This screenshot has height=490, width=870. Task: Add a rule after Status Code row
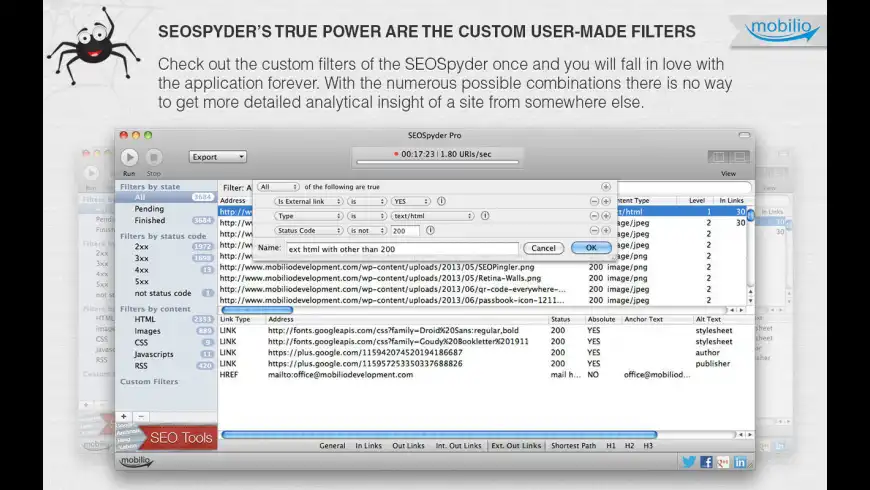click(606, 230)
